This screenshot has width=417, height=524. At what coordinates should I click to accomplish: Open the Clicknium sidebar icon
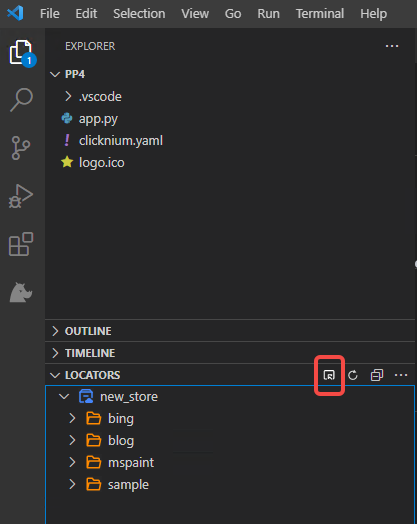click(x=21, y=292)
